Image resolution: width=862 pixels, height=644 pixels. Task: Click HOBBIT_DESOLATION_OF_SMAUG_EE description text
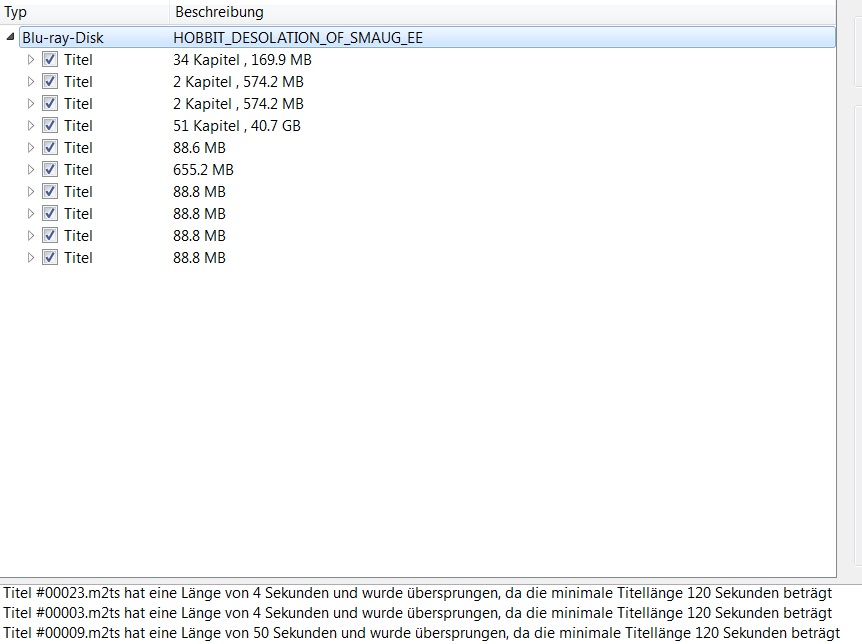tap(298, 37)
